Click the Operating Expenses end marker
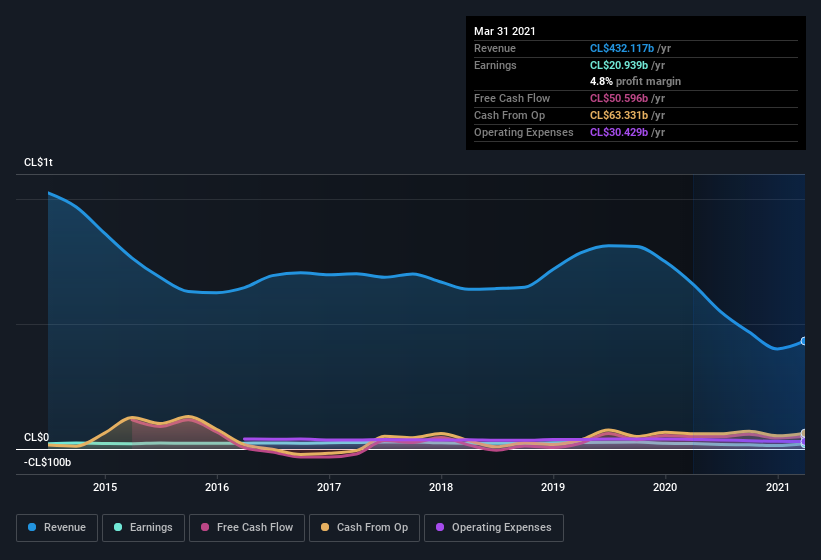The image size is (821, 560). coord(804,442)
